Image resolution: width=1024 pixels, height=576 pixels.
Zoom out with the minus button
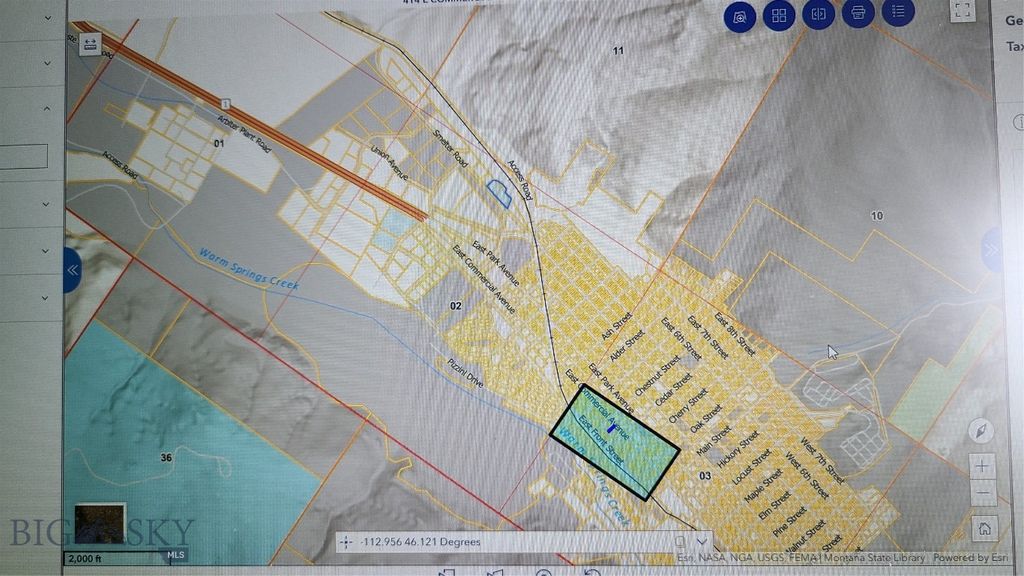tap(983, 494)
